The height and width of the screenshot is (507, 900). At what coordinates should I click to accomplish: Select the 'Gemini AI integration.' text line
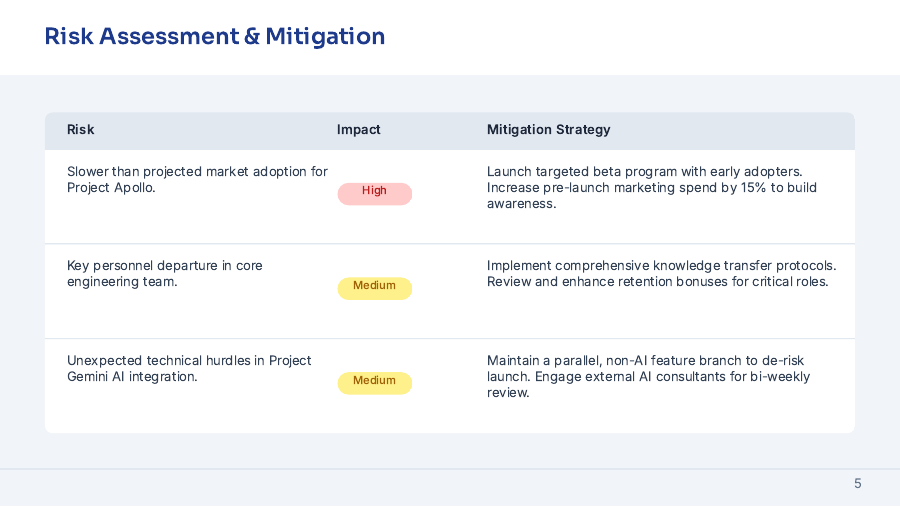point(132,377)
